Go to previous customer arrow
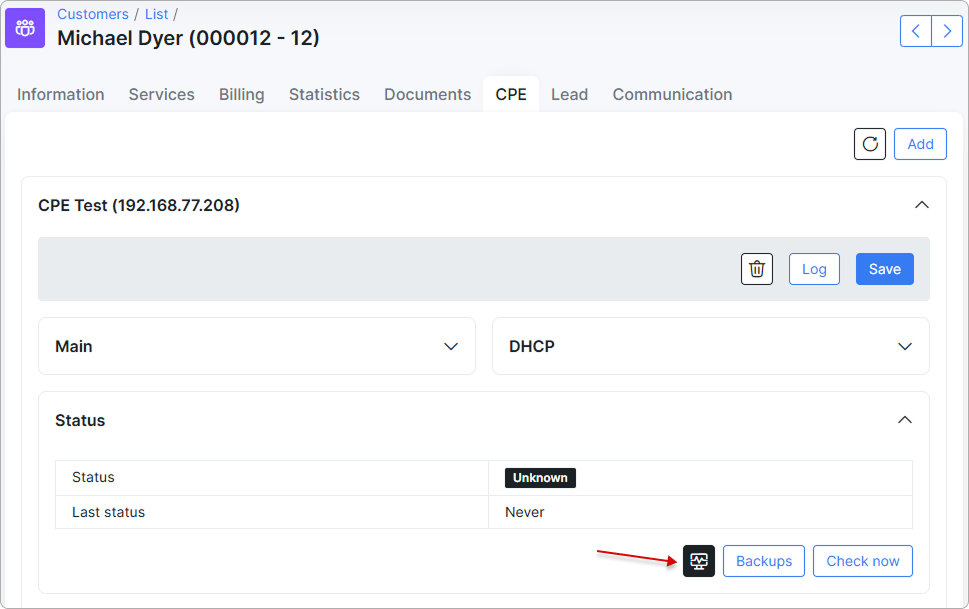 [916, 31]
